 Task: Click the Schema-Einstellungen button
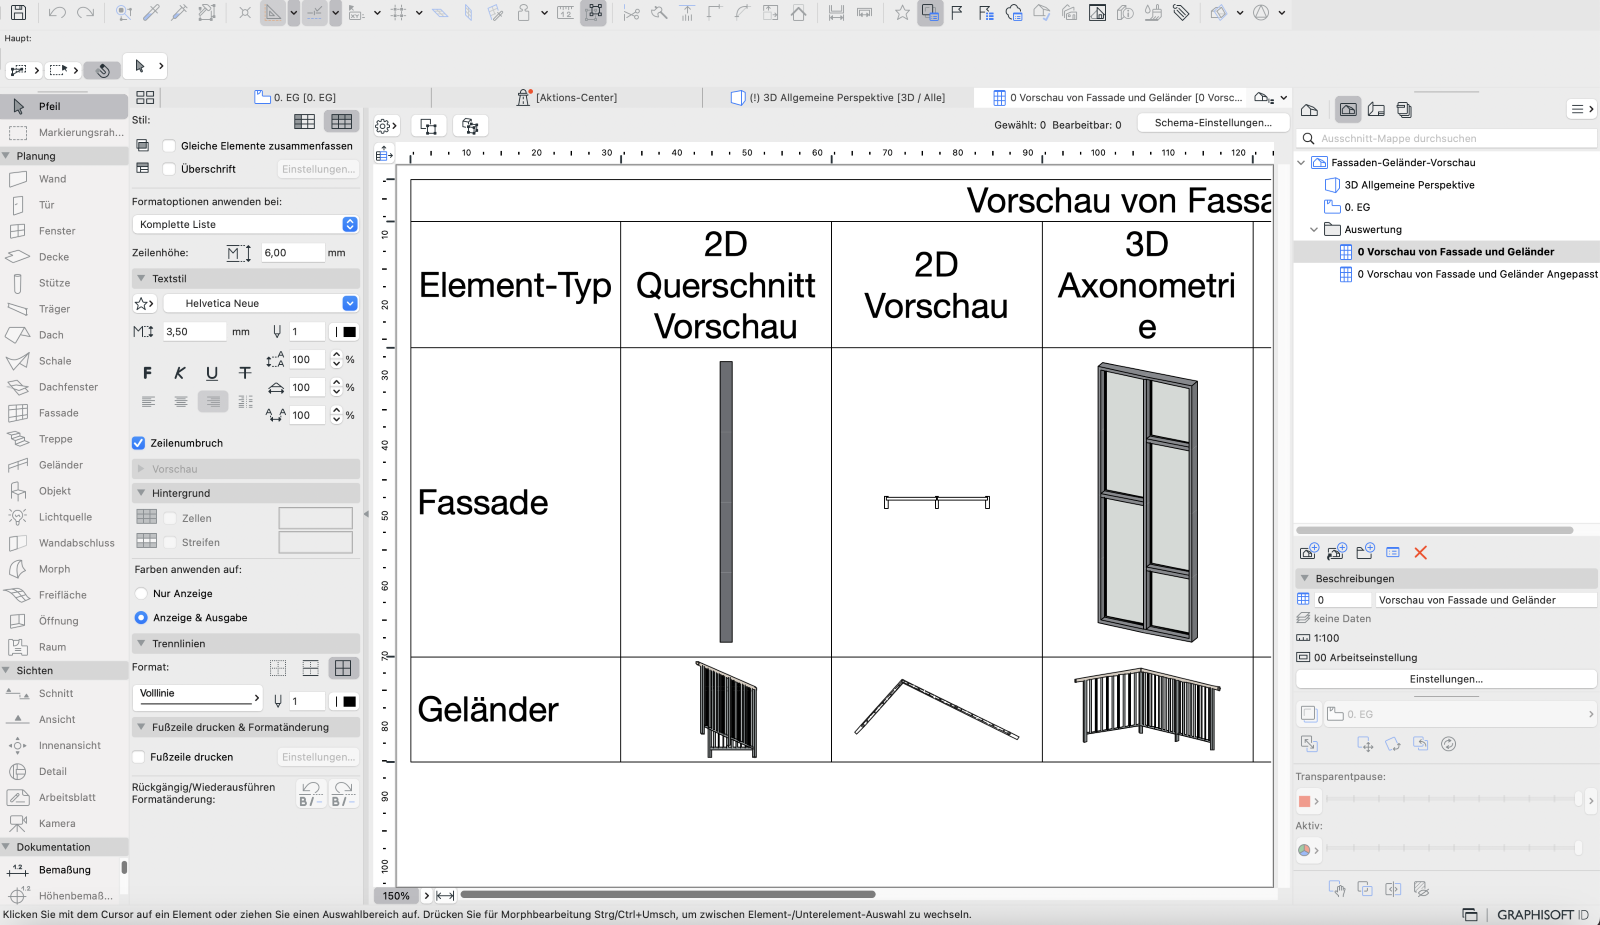1213,123
